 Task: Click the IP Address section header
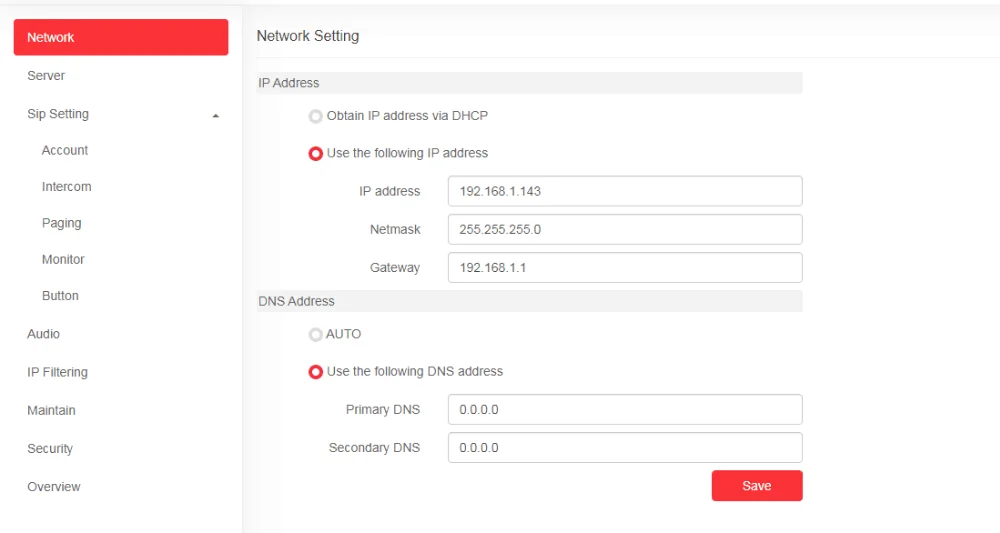coord(529,83)
